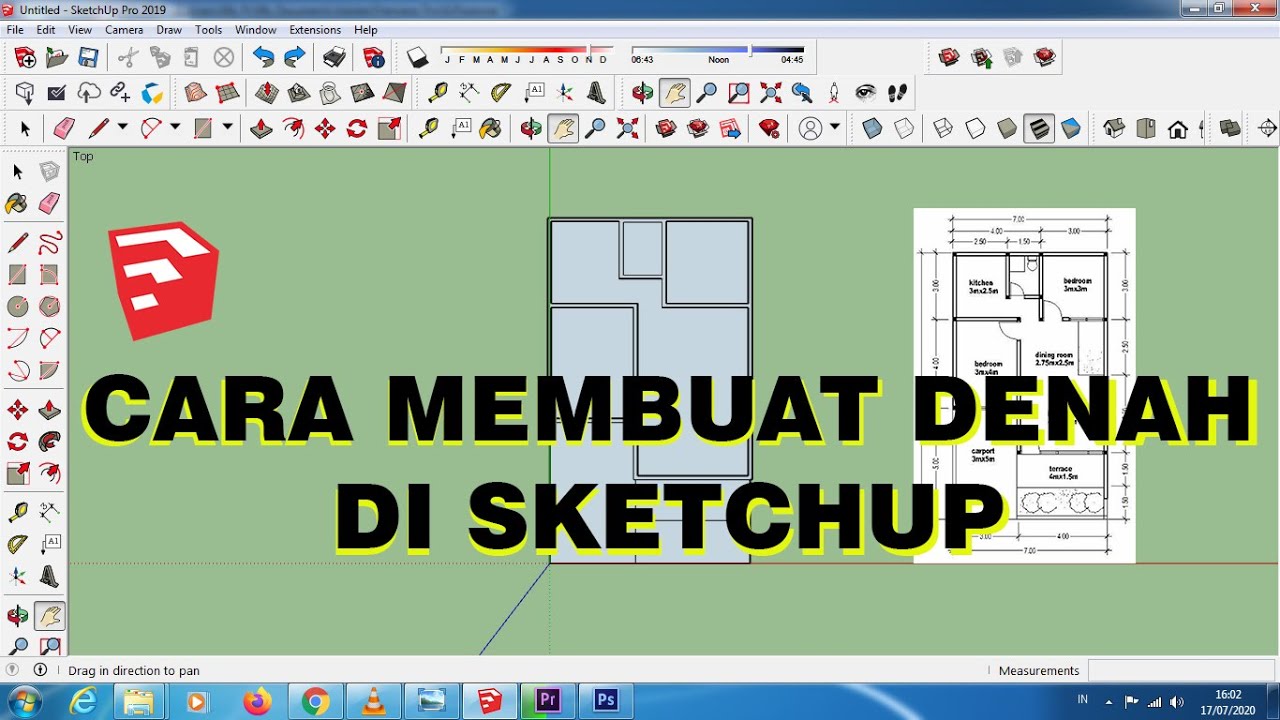
Task: Click the Windows Start button
Action: tap(23, 700)
